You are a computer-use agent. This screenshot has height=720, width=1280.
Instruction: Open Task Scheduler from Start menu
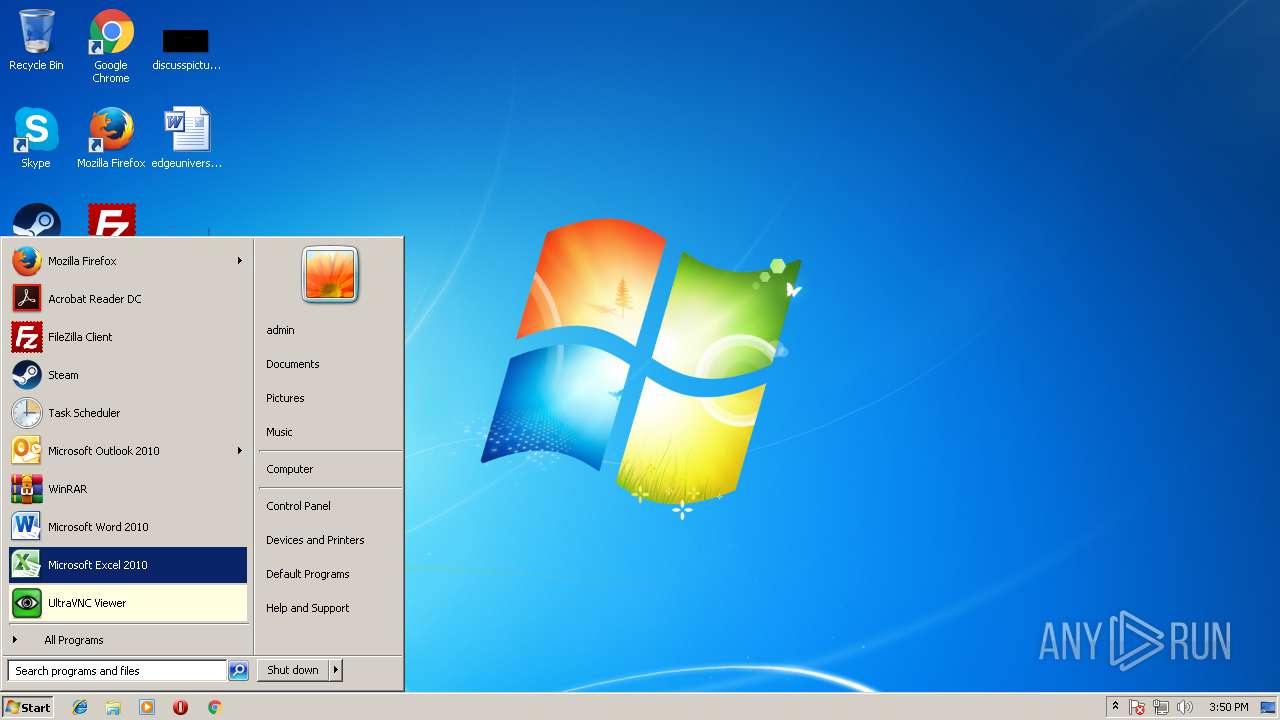(128, 413)
